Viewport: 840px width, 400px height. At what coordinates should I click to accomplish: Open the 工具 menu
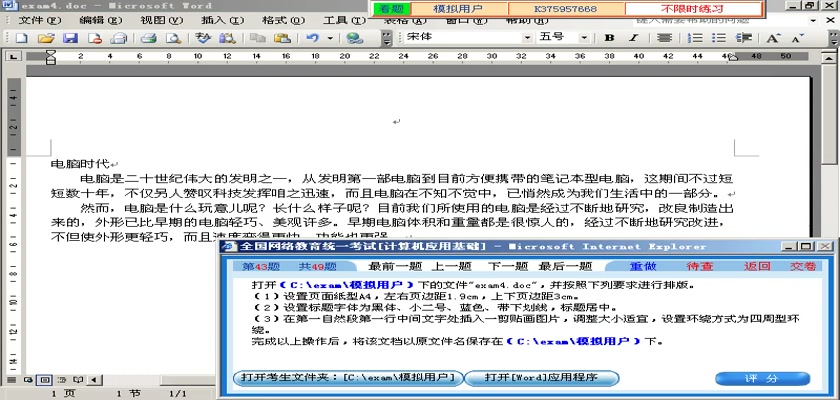(x=344, y=20)
